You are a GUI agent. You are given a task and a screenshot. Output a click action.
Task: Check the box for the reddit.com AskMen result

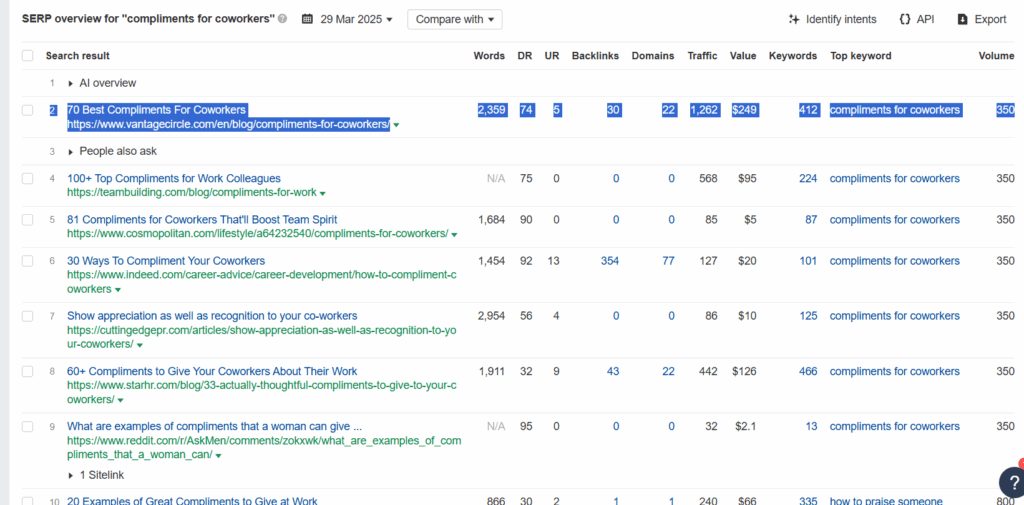click(27, 427)
